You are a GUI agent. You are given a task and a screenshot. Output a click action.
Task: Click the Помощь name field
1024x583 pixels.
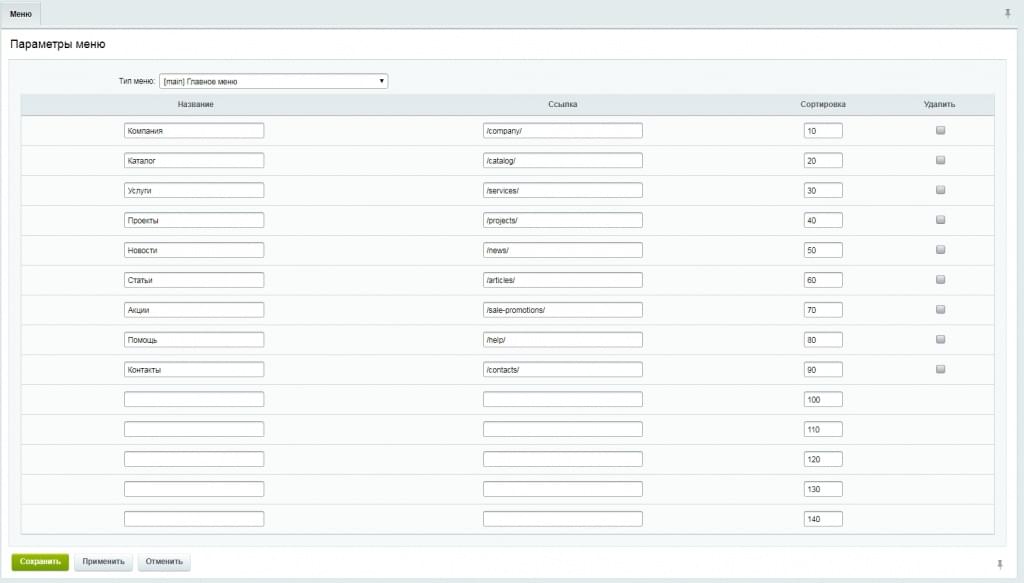click(x=194, y=339)
